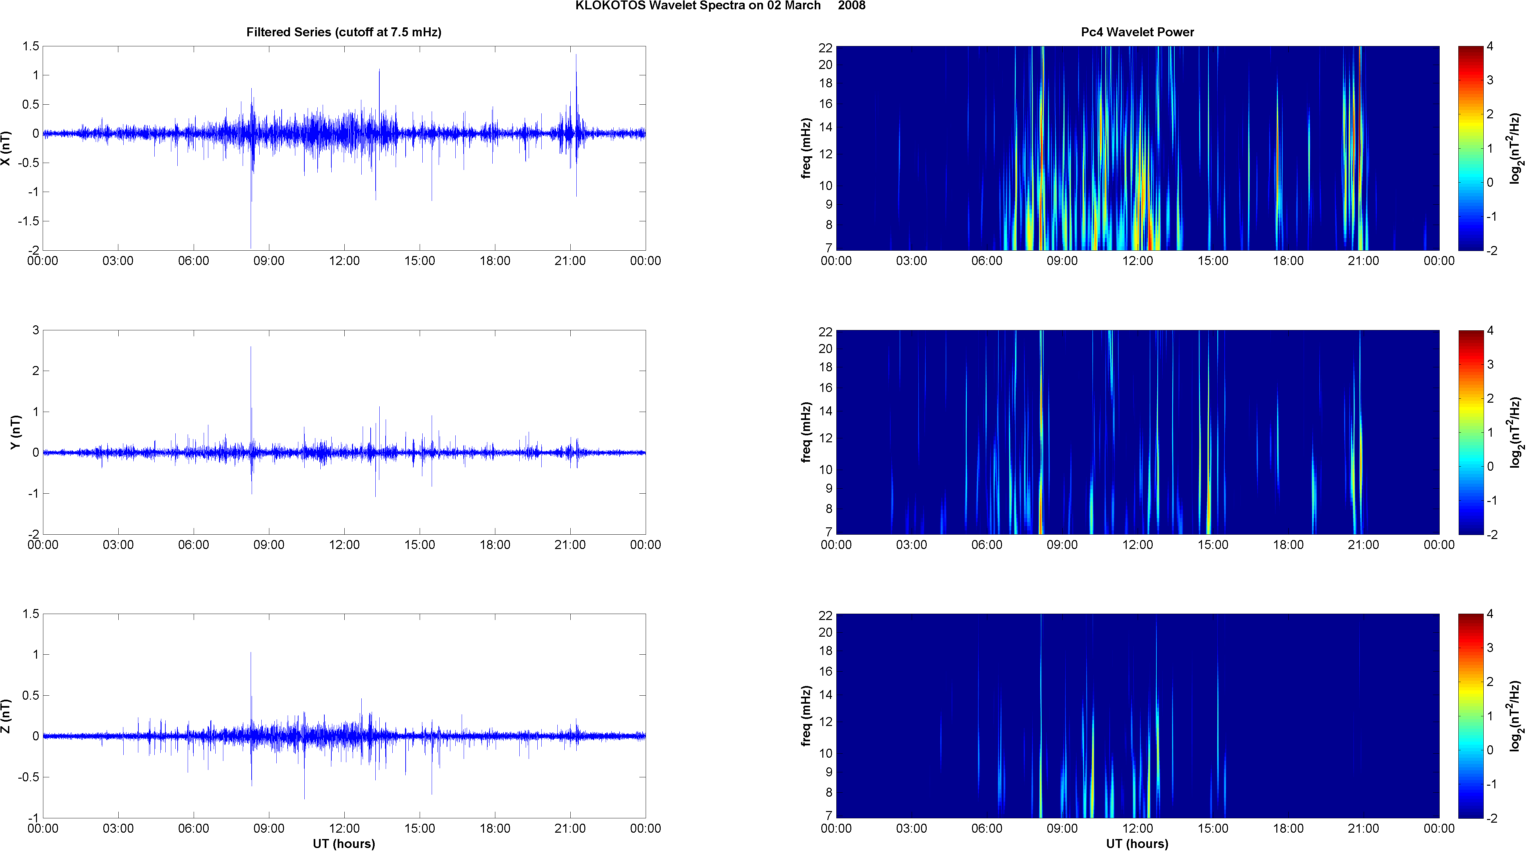Screen dimensions: 1526x851
Task: Click the Y-component wavelet power spectrogram
Action: coord(1137,432)
